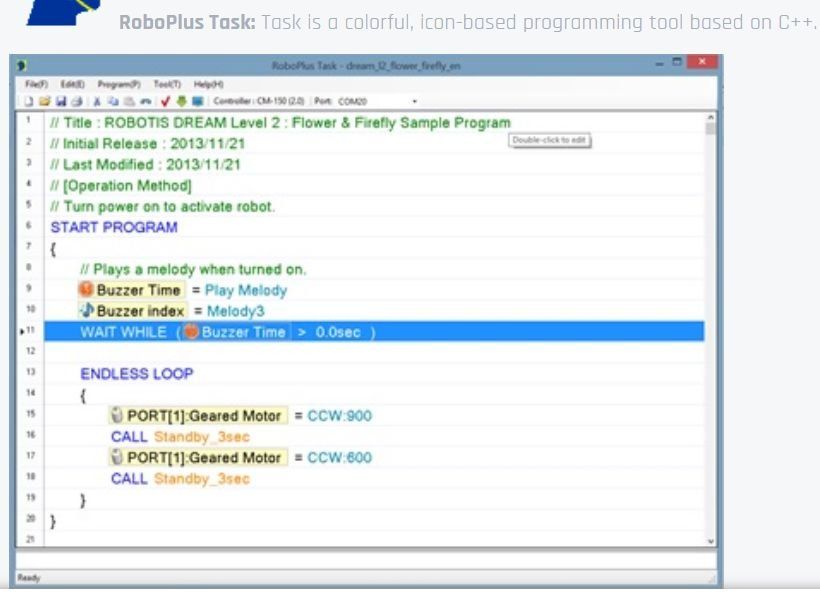Click PORT[1]:Geared Motor on line 17
Screen dimensions: 820x594
click(198, 457)
